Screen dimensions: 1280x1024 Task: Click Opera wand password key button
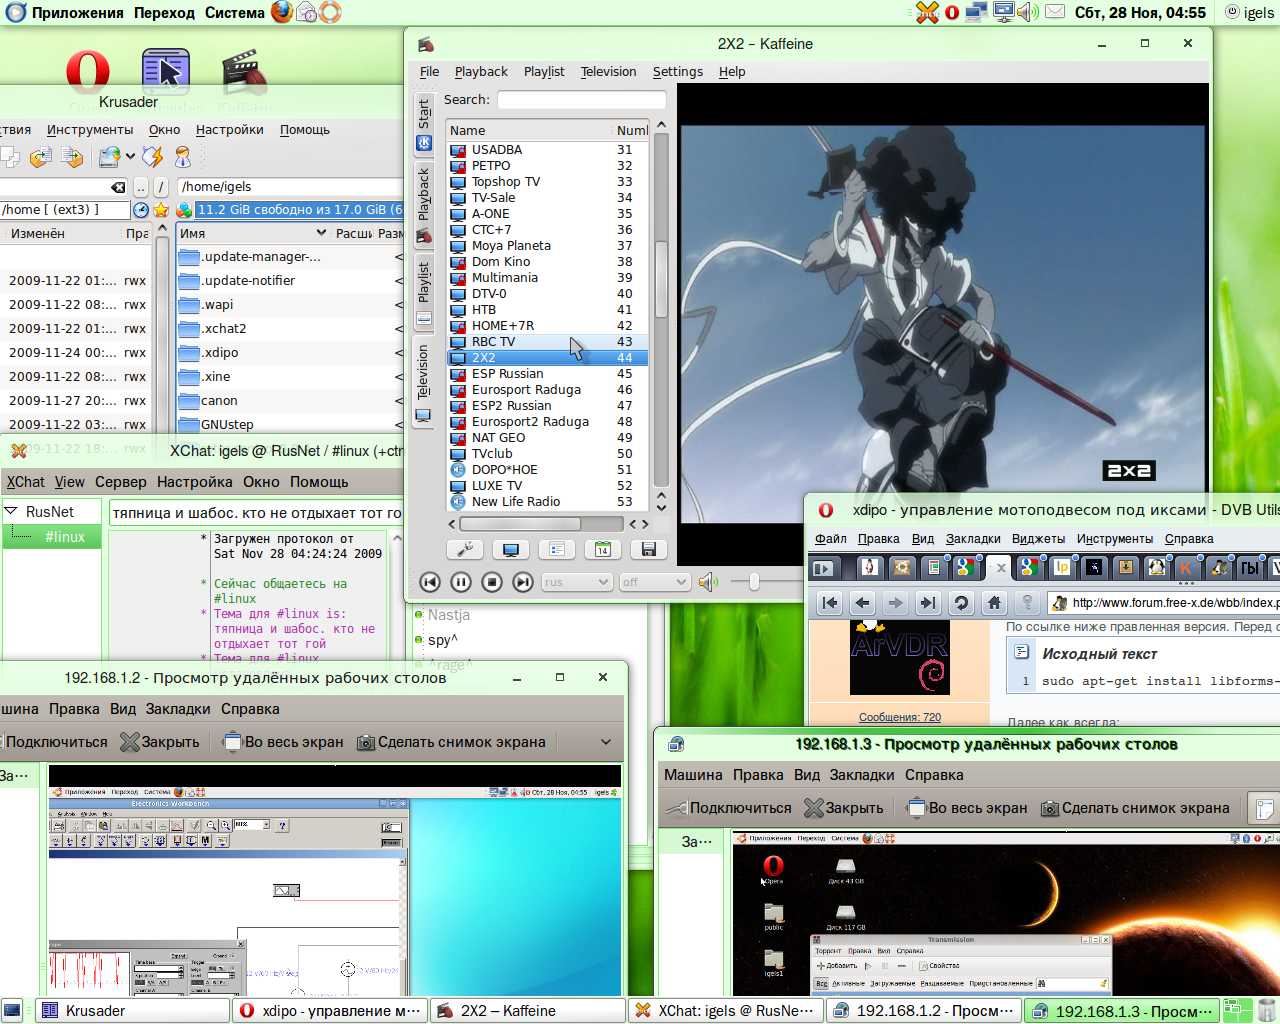pyautogui.click(x=1027, y=603)
